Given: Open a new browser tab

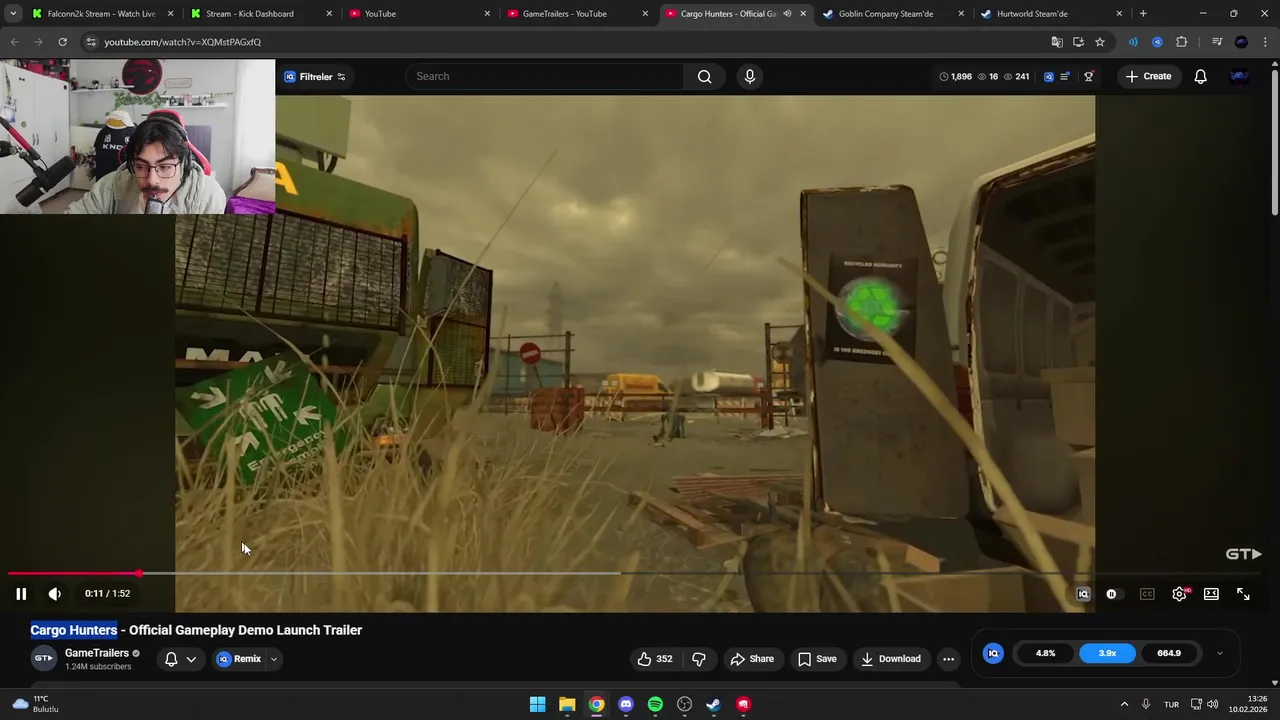Looking at the screenshot, I should 1143,14.
